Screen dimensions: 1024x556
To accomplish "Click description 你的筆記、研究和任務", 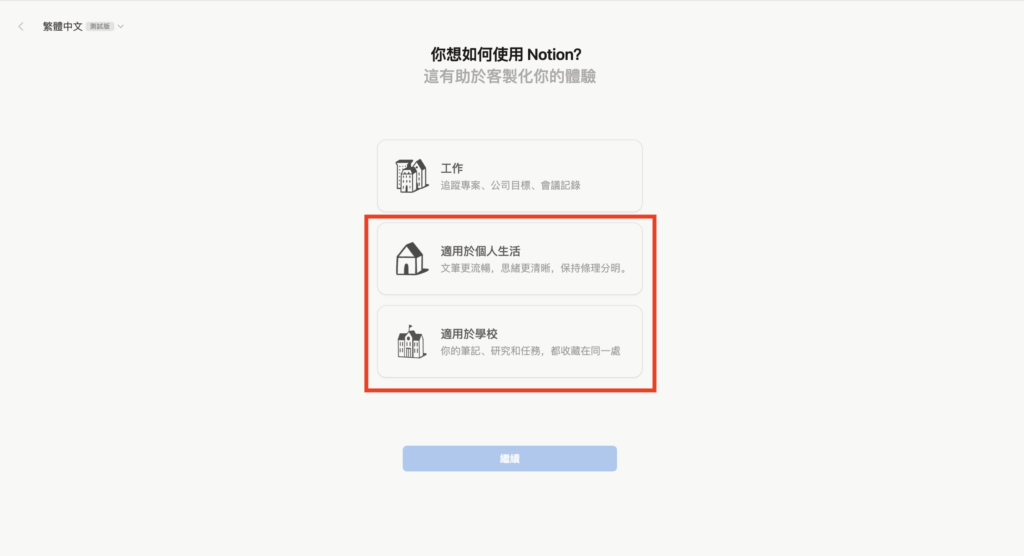I will [x=490, y=352].
